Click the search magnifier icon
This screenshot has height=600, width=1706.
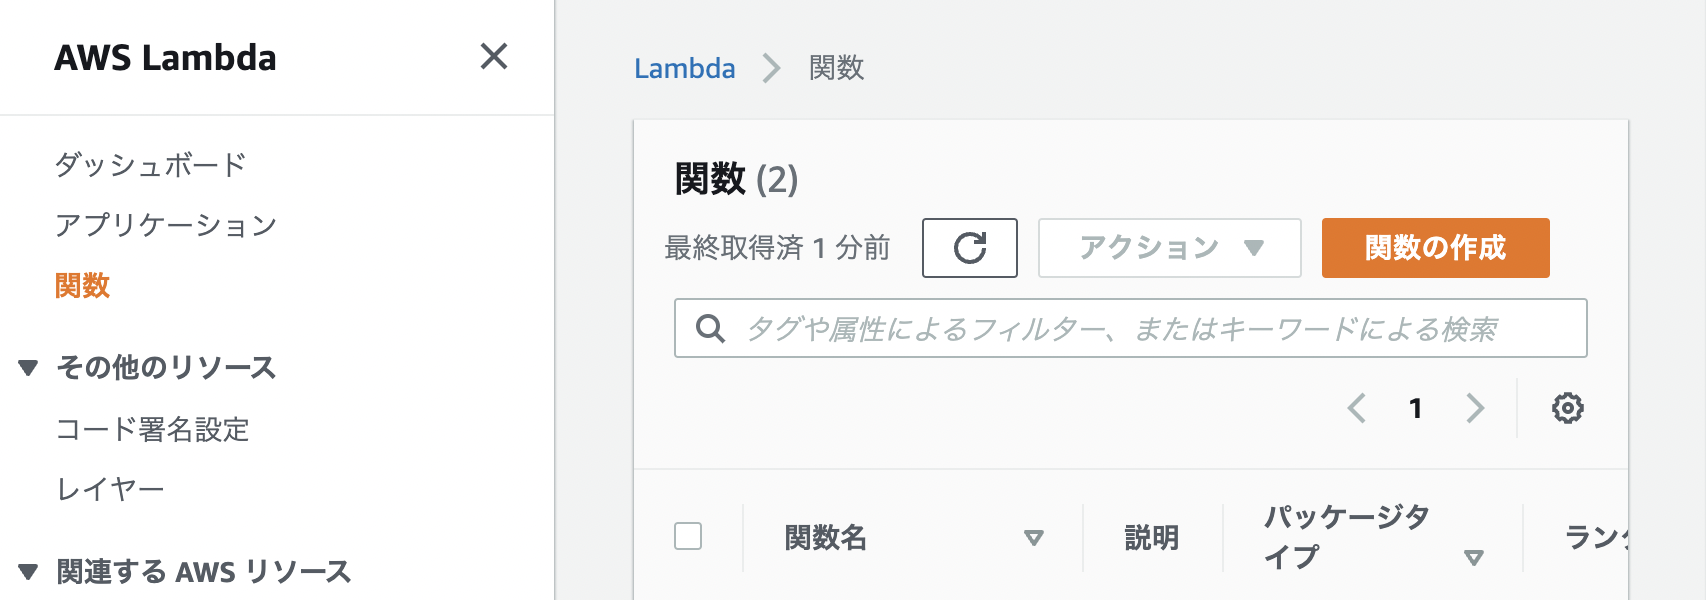coord(711,326)
